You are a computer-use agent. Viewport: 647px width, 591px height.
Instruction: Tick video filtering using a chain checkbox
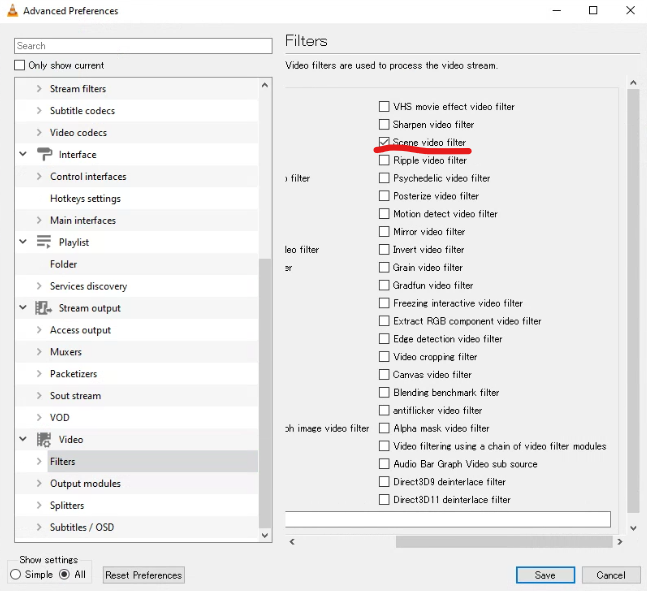pyautogui.click(x=384, y=446)
